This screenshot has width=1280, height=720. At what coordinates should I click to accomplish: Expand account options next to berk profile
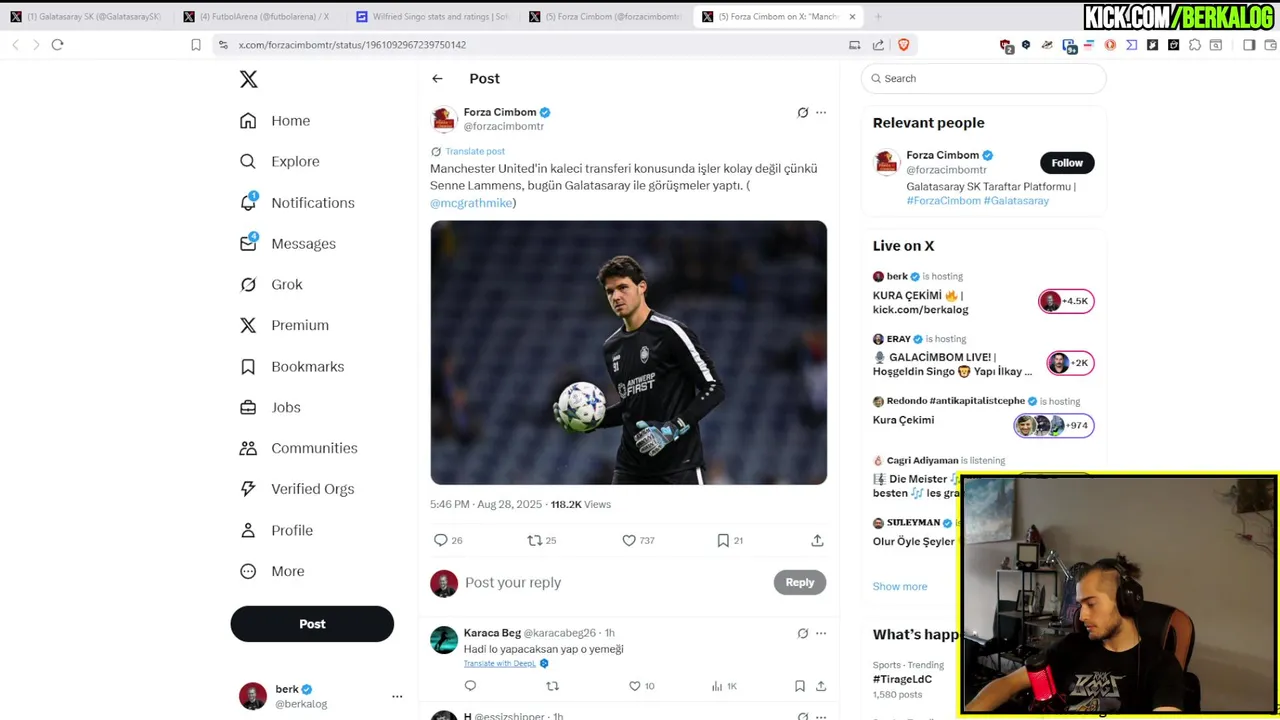pos(397,696)
